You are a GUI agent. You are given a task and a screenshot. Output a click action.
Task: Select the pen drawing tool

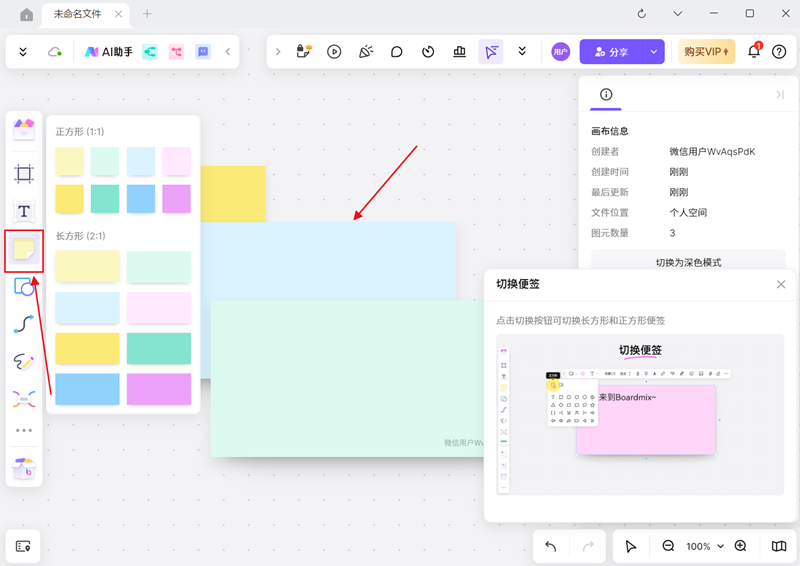(24, 361)
